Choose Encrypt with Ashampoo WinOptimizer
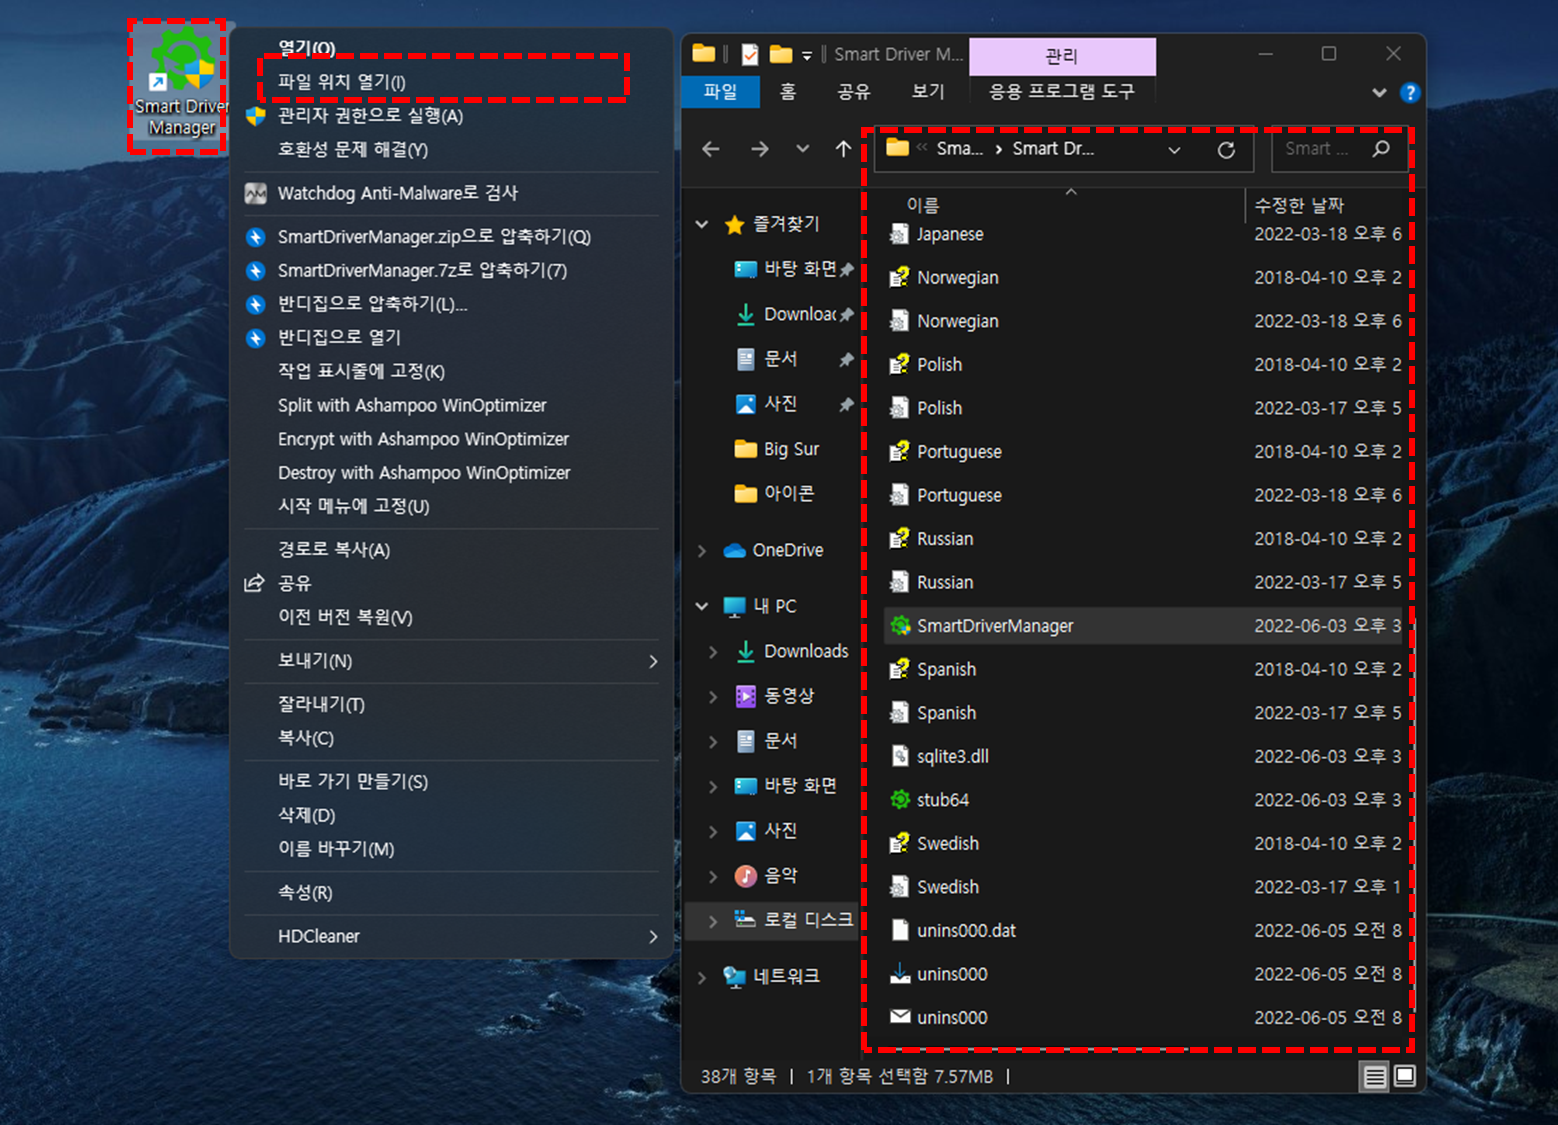The height and width of the screenshot is (1125, 1558). pyautogui.click(x=423, y=439)
